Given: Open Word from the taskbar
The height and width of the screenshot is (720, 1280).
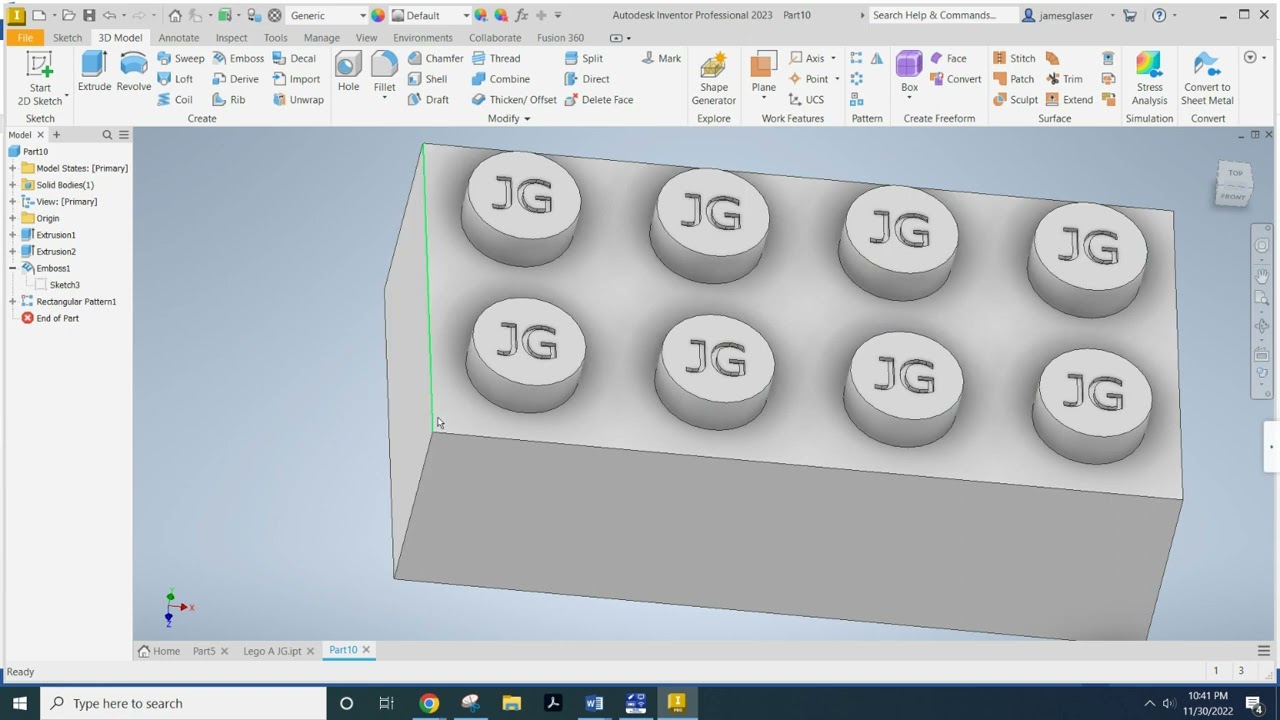Looking at the screenshot, I should click(594, 703).
